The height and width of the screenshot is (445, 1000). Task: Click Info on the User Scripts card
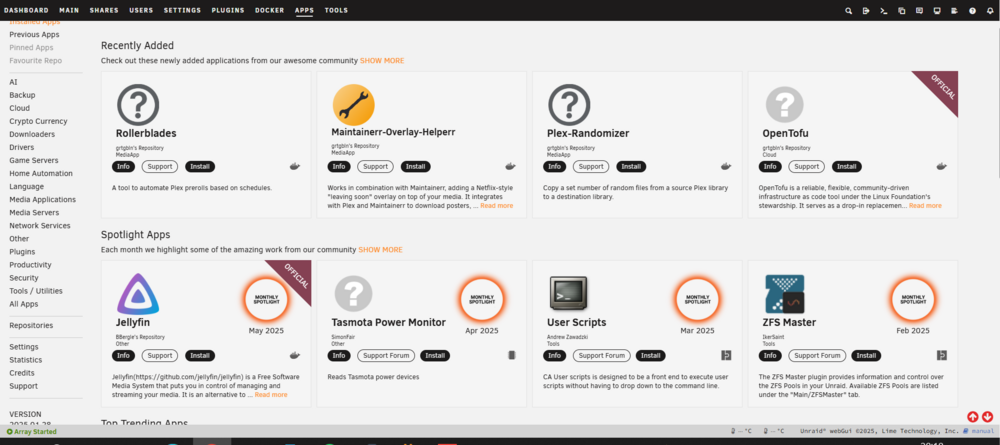click(x=555, y=355)
